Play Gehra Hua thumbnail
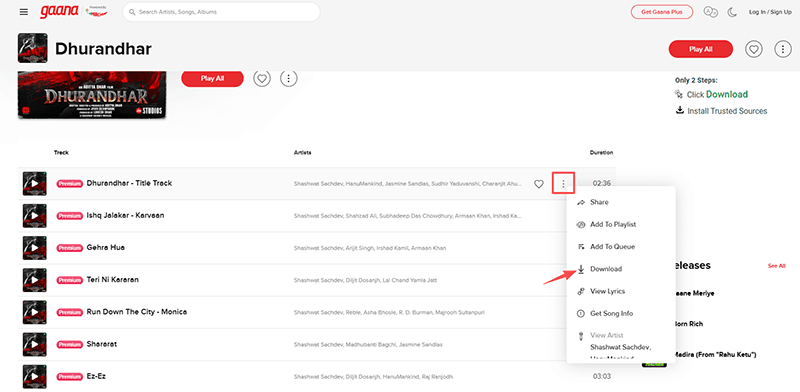The height and width of the screenshot is (392, 800). 35,248
